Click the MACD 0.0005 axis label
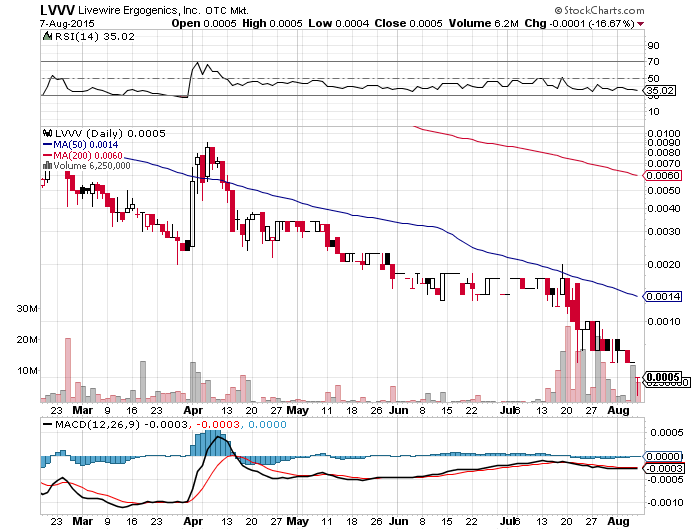 coord(667,432)
